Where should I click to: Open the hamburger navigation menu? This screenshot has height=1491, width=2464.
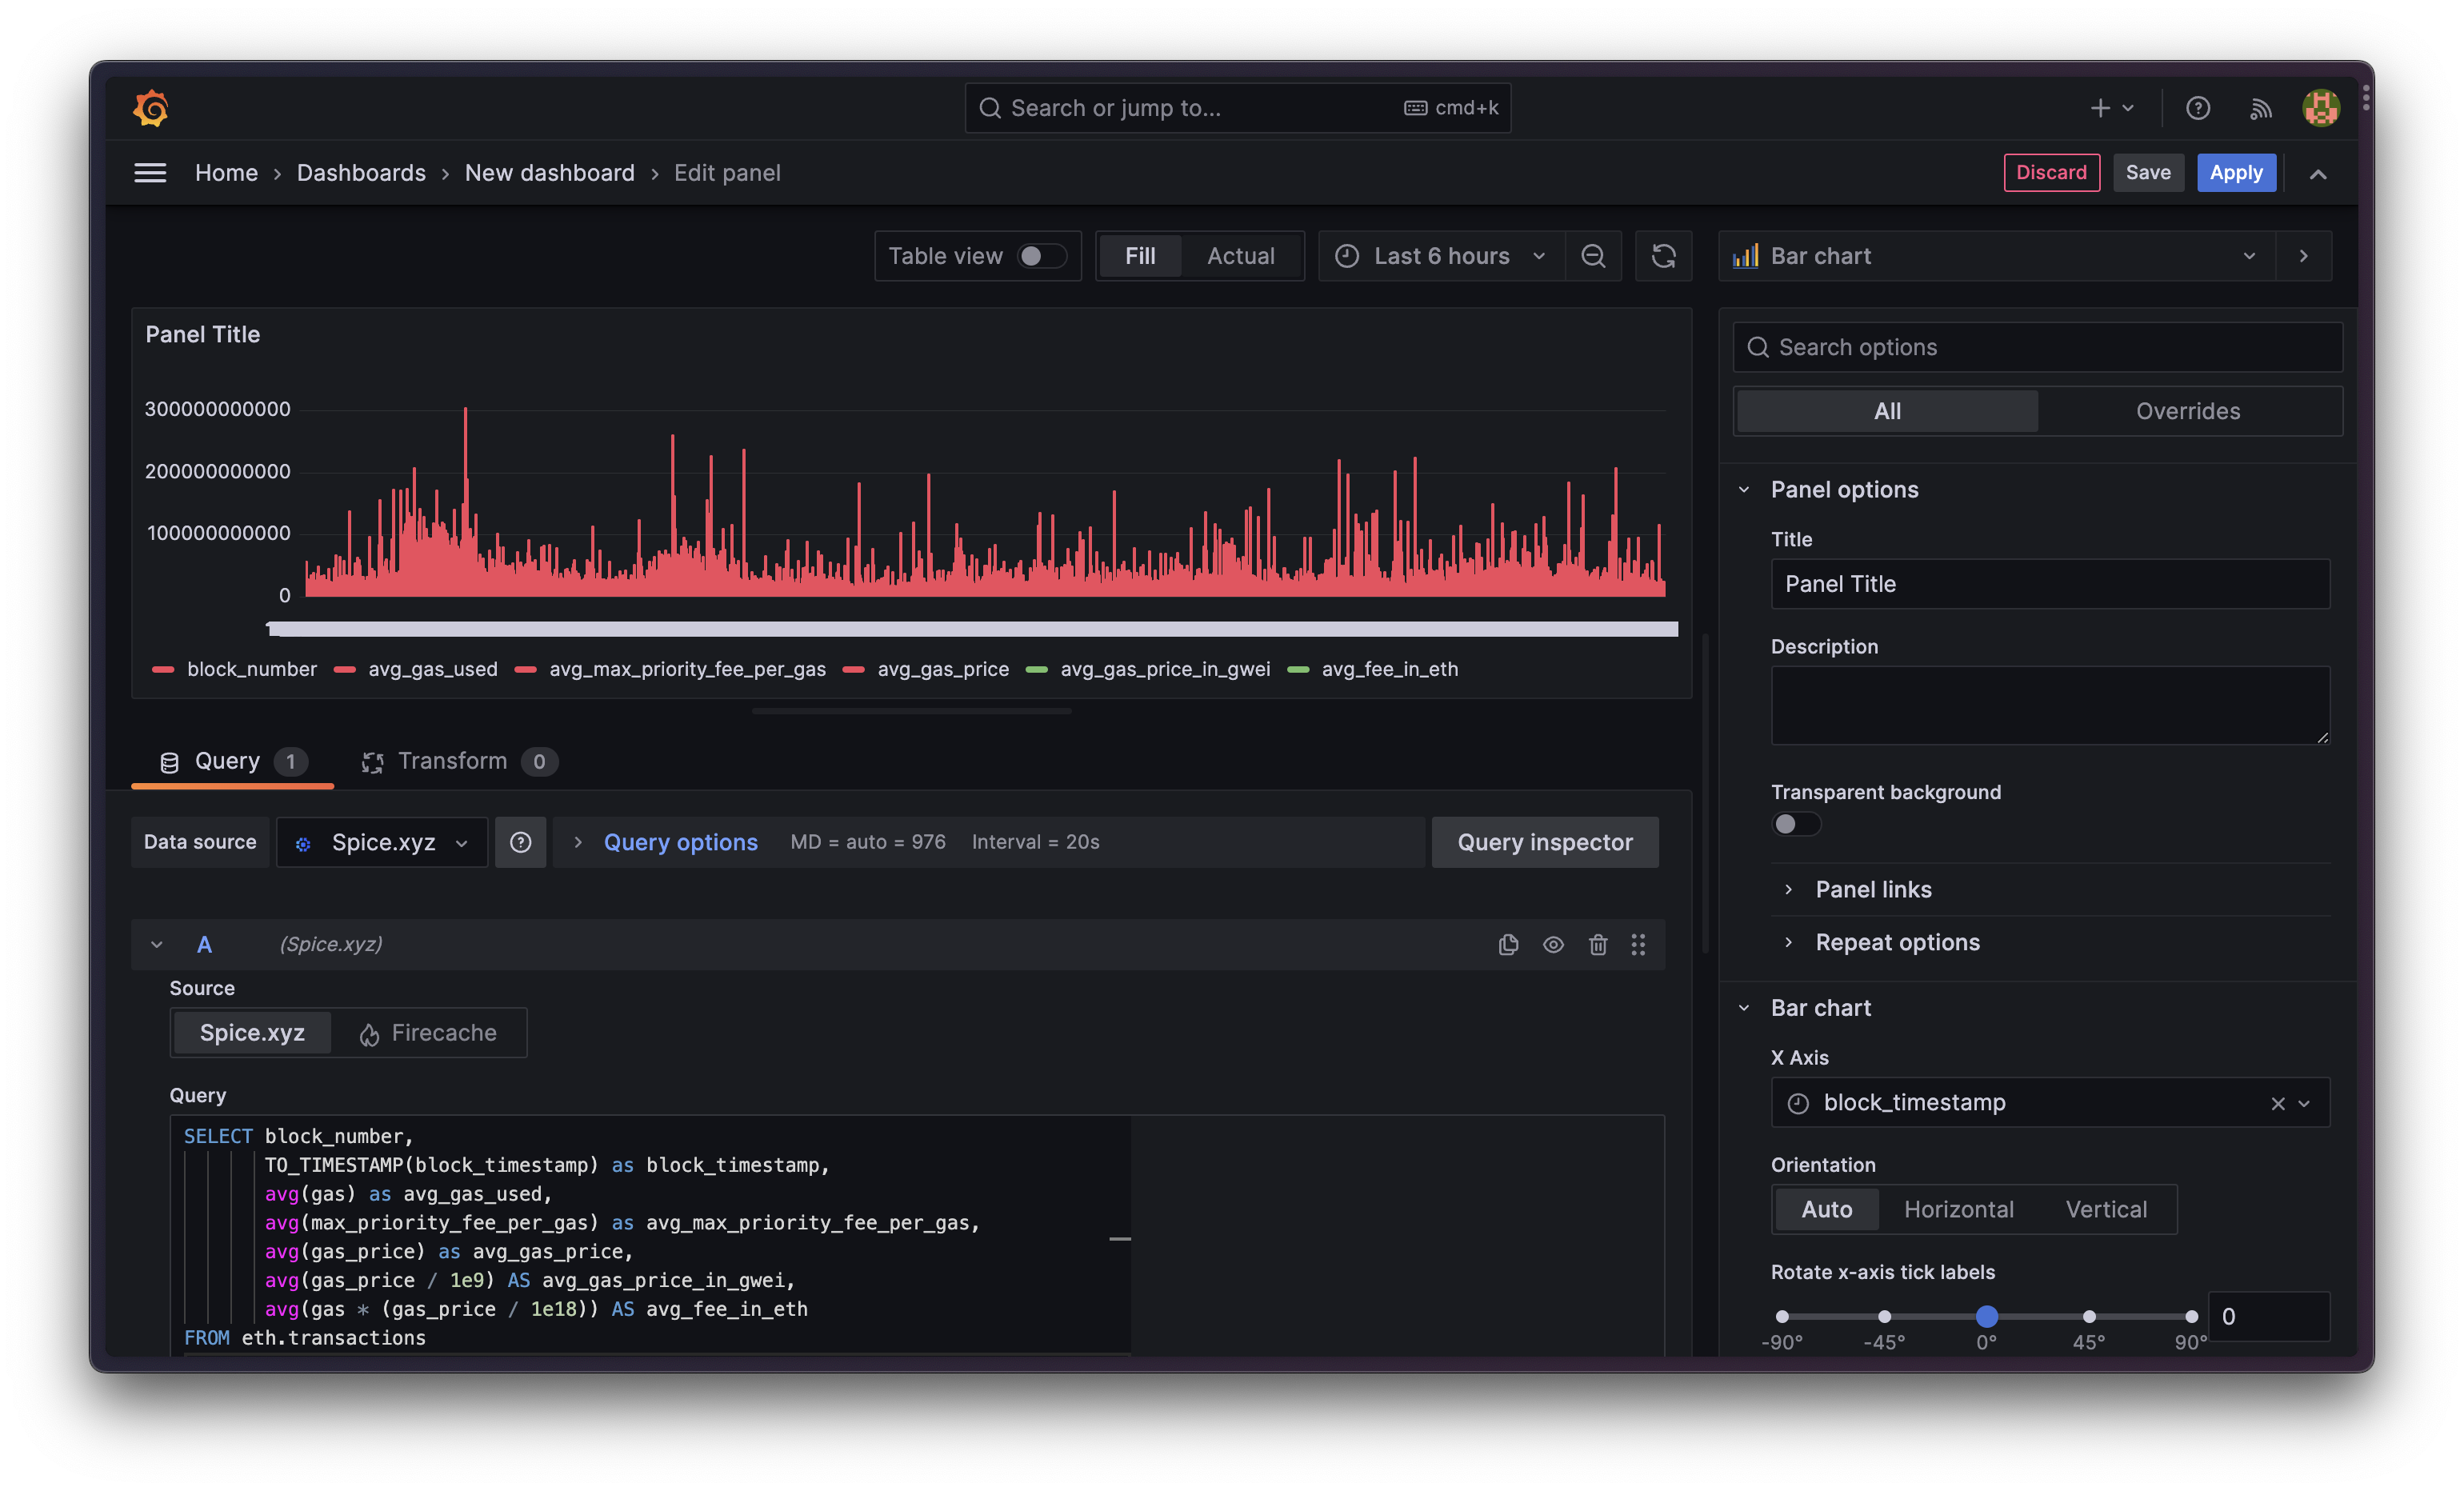point(150,173)
